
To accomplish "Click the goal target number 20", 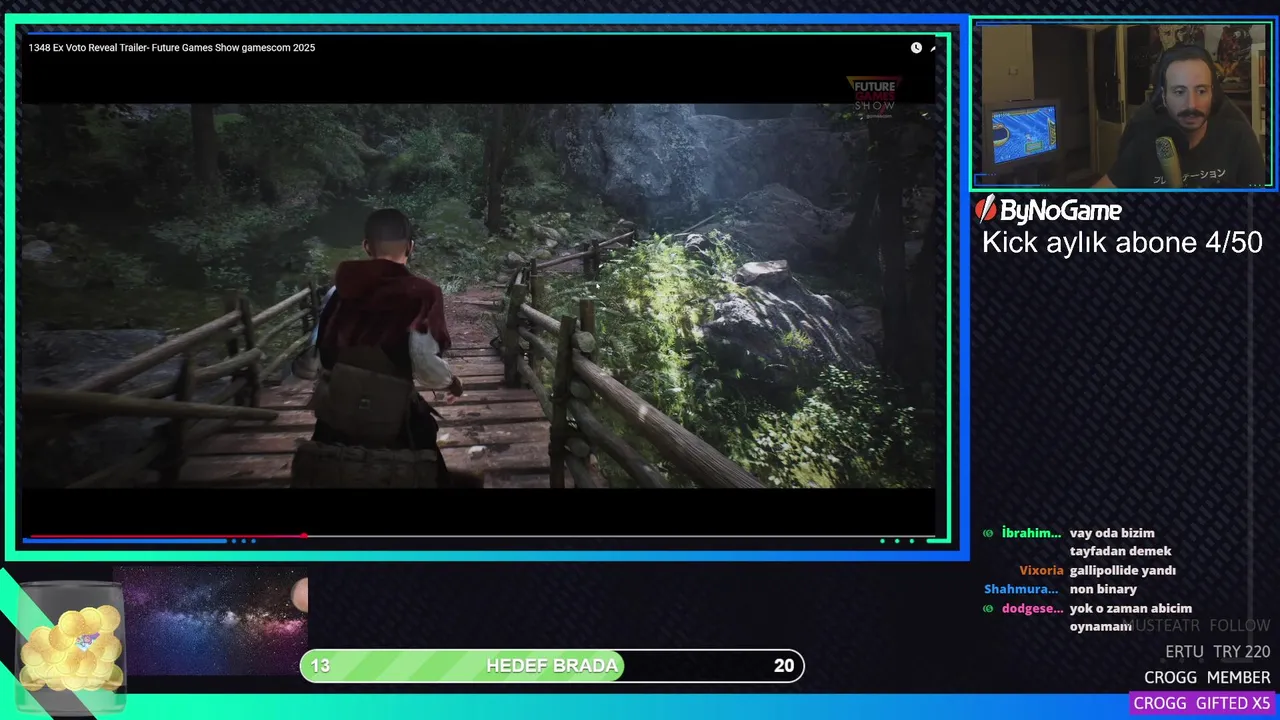I will click(784, 666).
